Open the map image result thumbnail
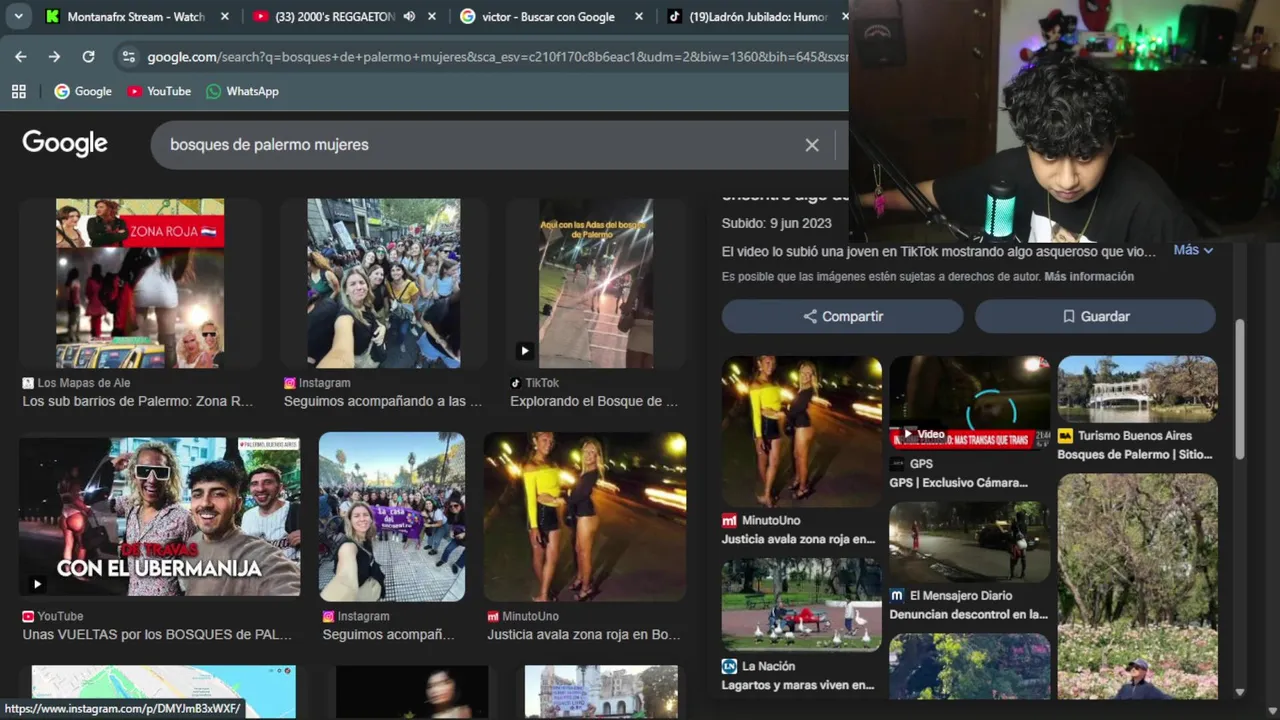Image resolution: width=1280 pixels, height=720 pixels. [164, 692]
